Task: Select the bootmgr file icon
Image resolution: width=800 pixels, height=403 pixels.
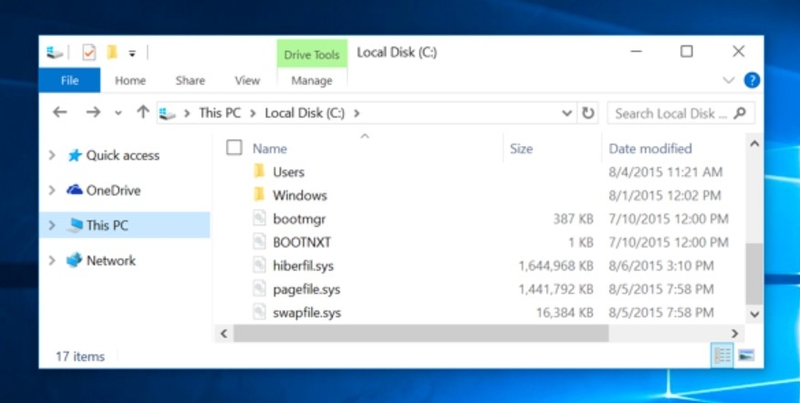Action: [x=260, y=218]
